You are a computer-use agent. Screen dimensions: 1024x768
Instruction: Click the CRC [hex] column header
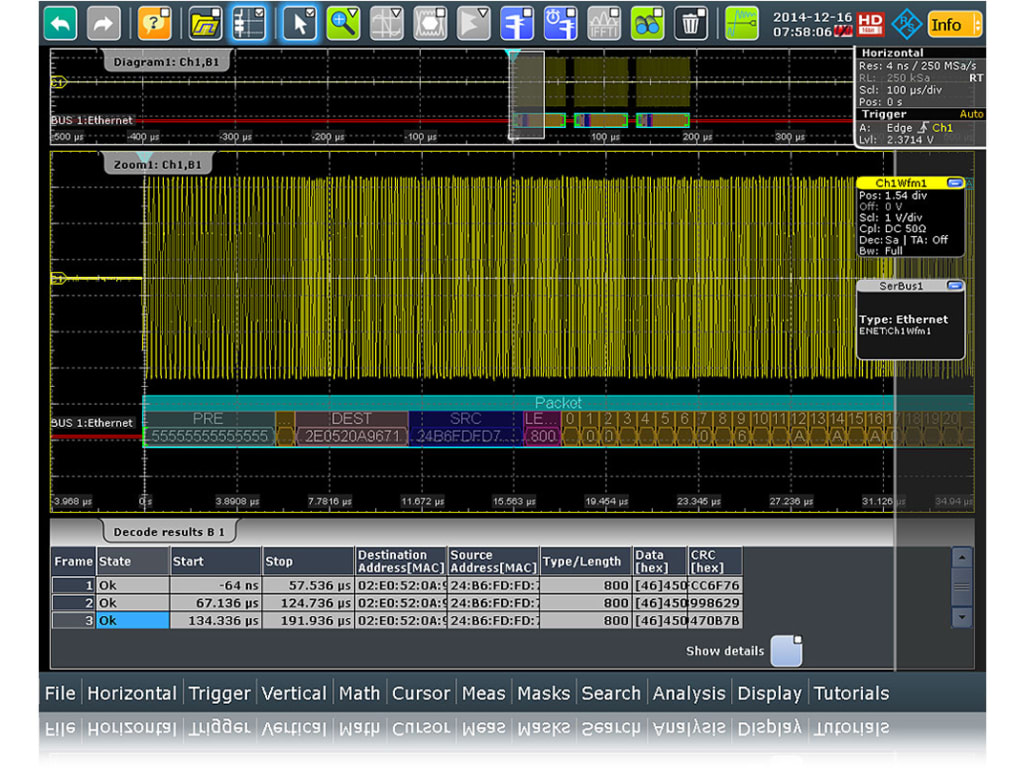pos(715,561)
